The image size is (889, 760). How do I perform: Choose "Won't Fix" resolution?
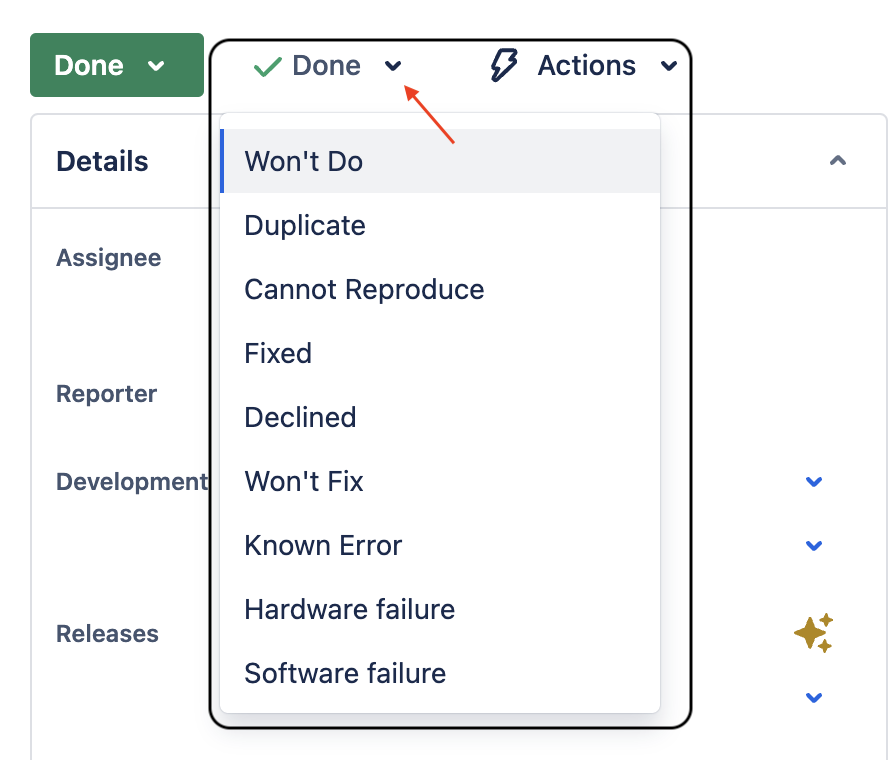coord(303,481)
